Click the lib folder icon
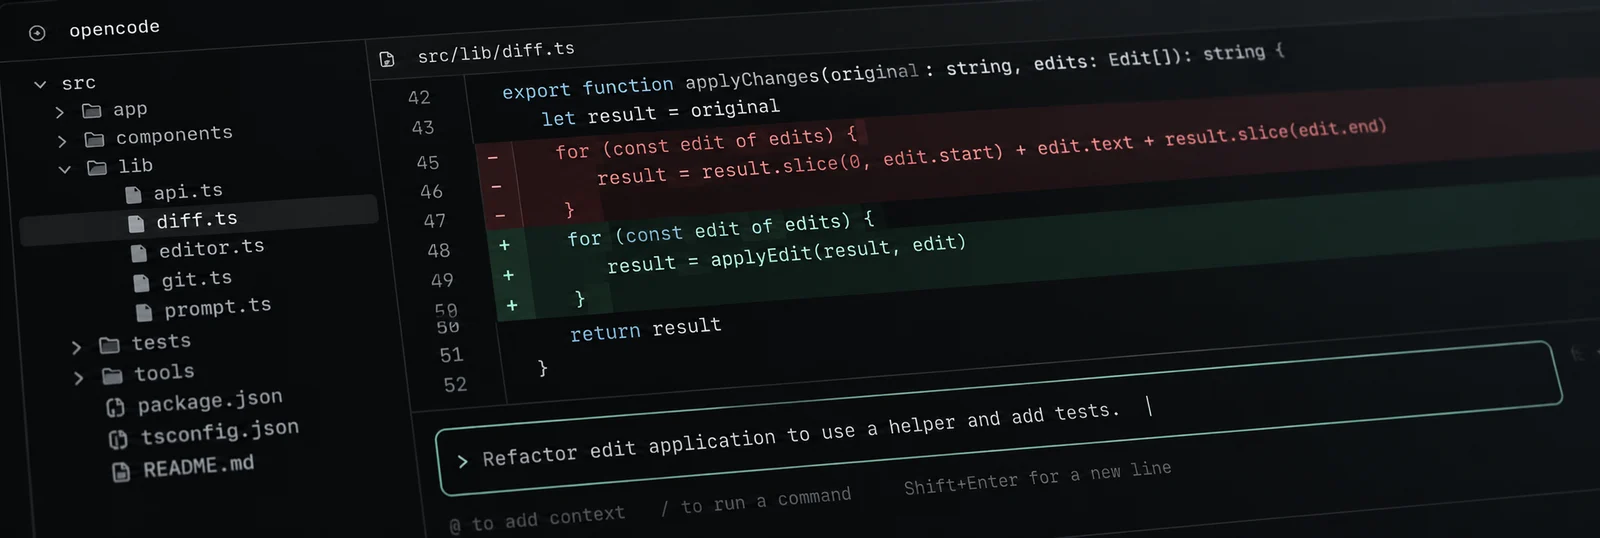 [97, 167]
